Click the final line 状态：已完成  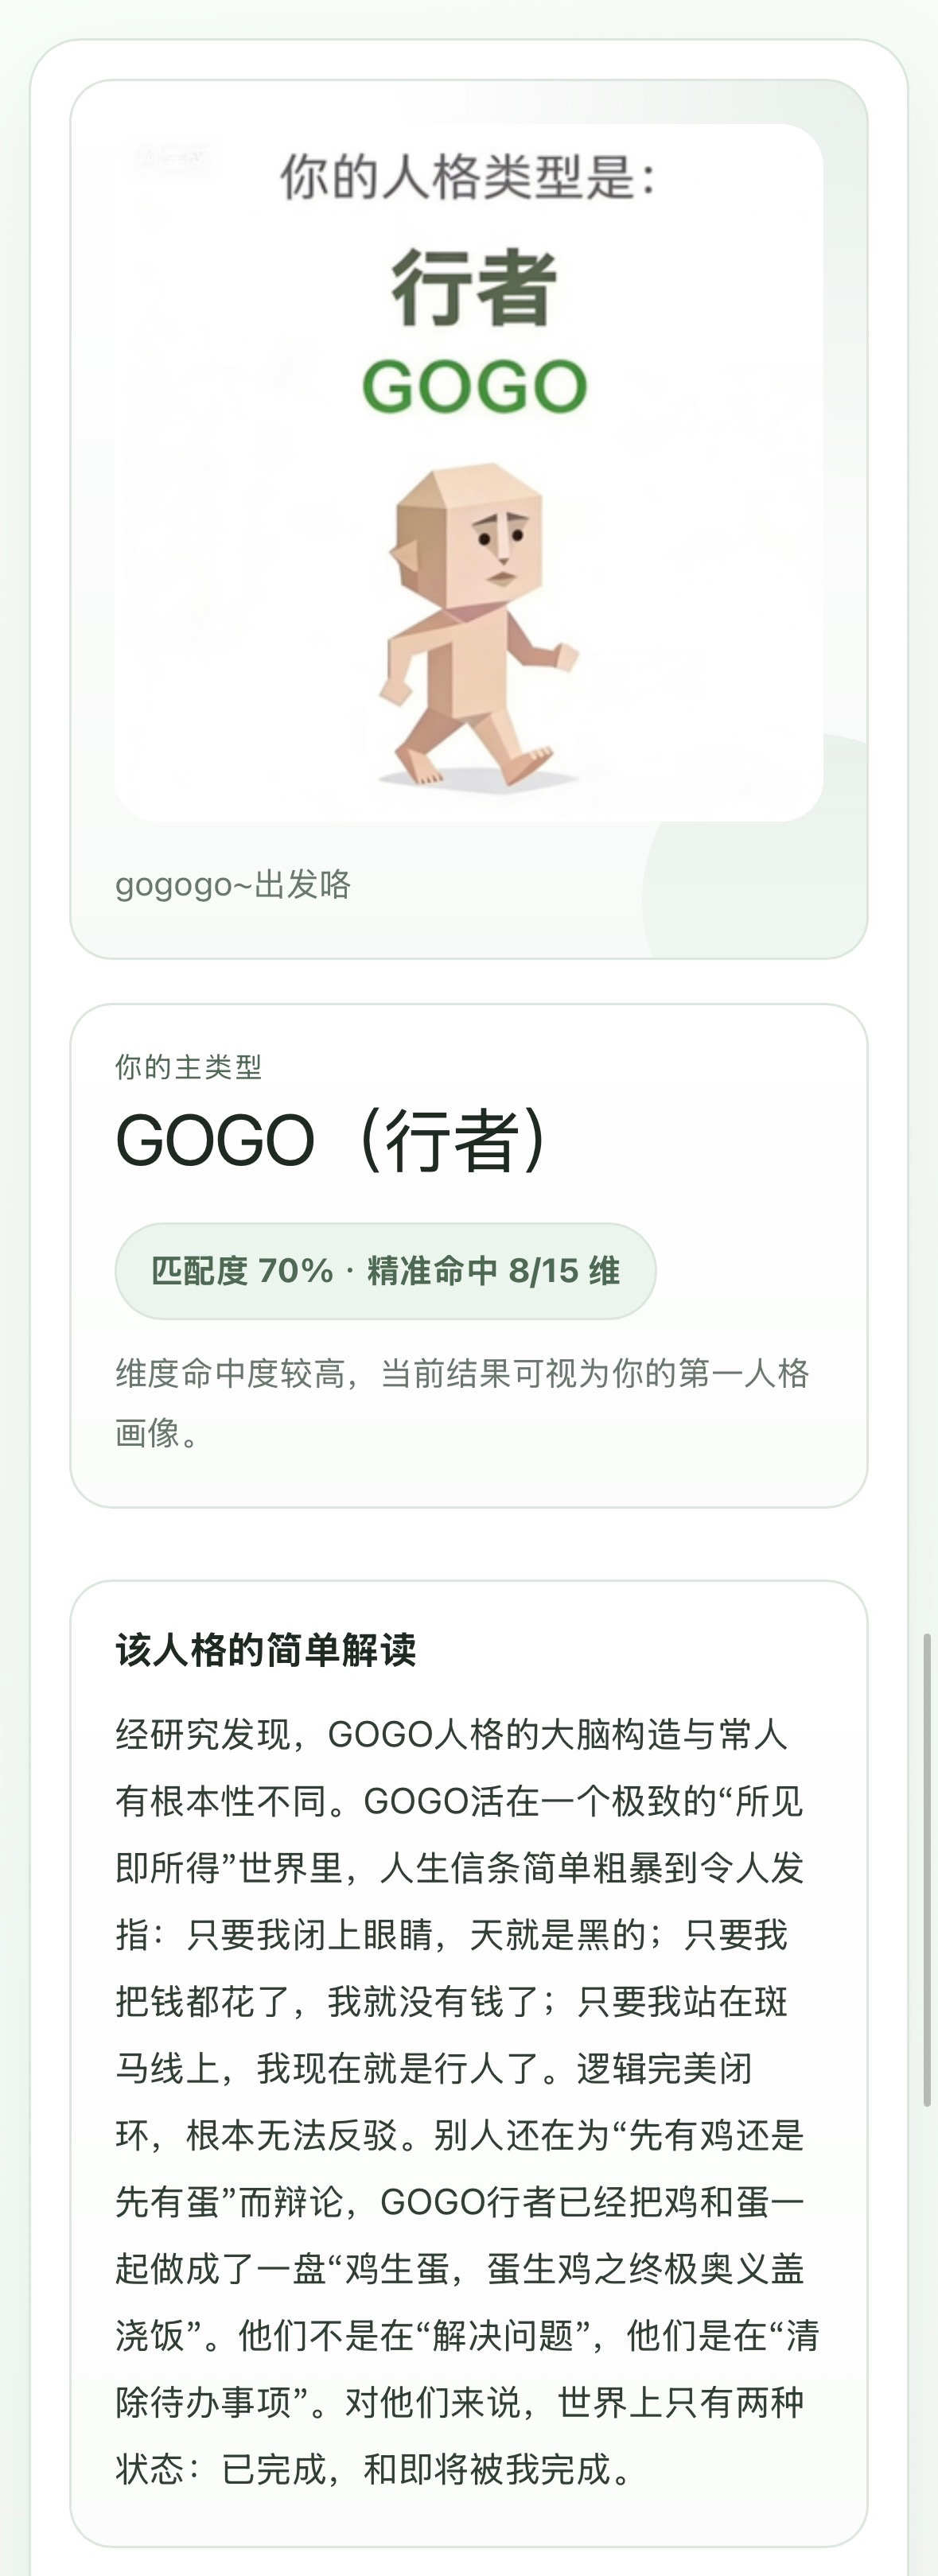374,2469
